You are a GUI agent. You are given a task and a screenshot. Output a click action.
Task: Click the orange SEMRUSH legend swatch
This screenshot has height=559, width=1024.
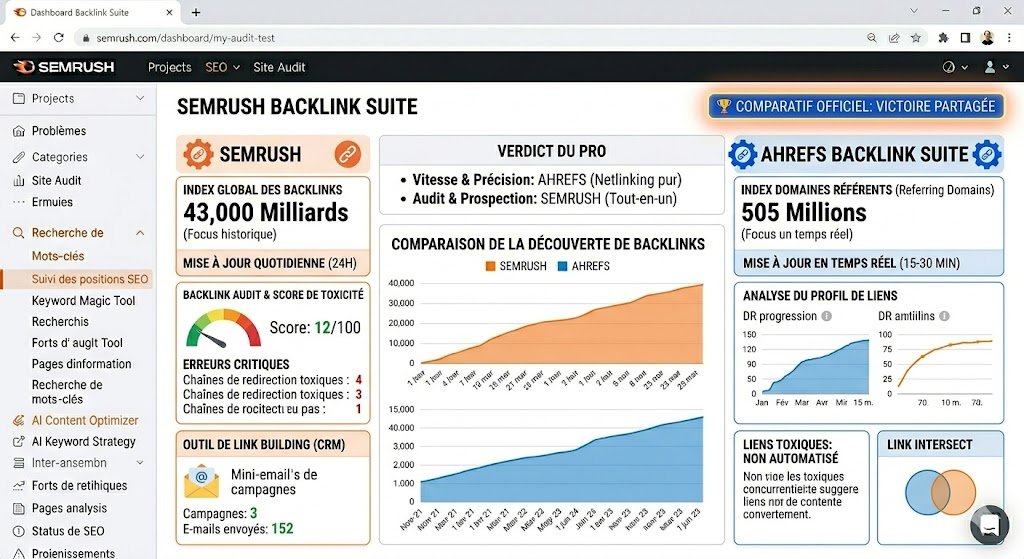(x=490, y=266)
